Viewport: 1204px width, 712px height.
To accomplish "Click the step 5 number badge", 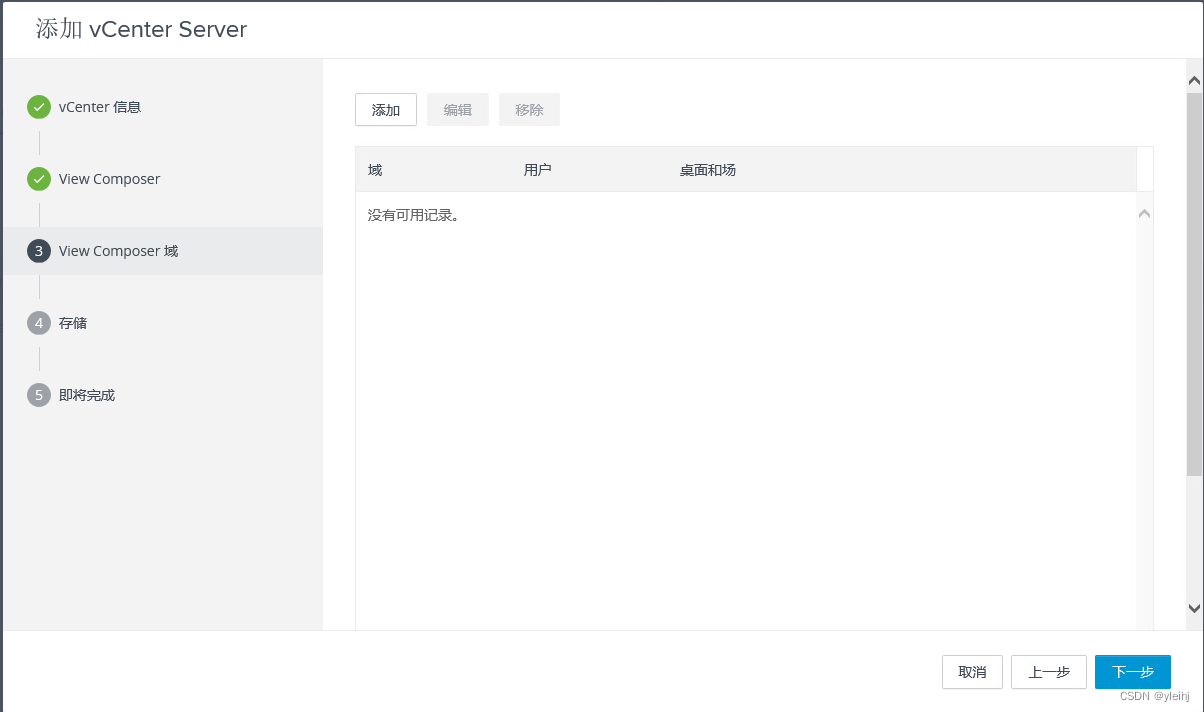I will click(39, 395).
